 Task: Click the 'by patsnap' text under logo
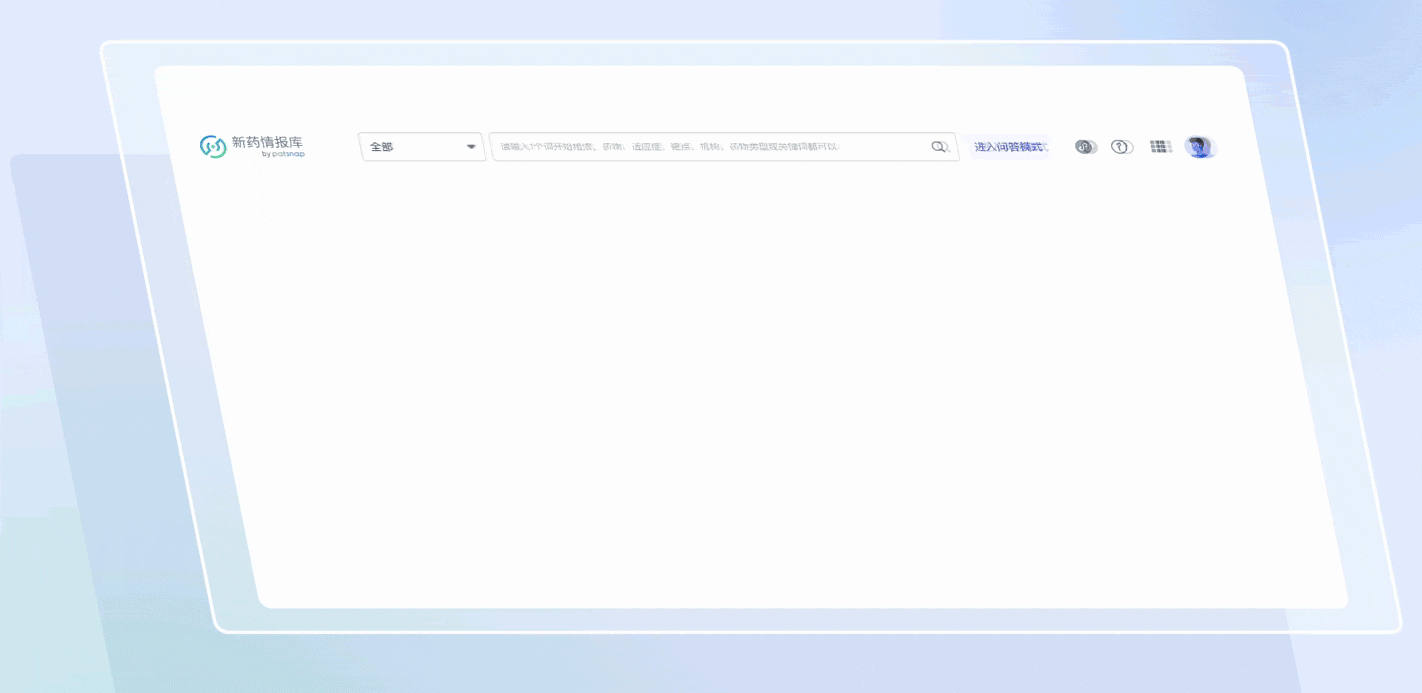pyautogui.click(x=283, y=155)
